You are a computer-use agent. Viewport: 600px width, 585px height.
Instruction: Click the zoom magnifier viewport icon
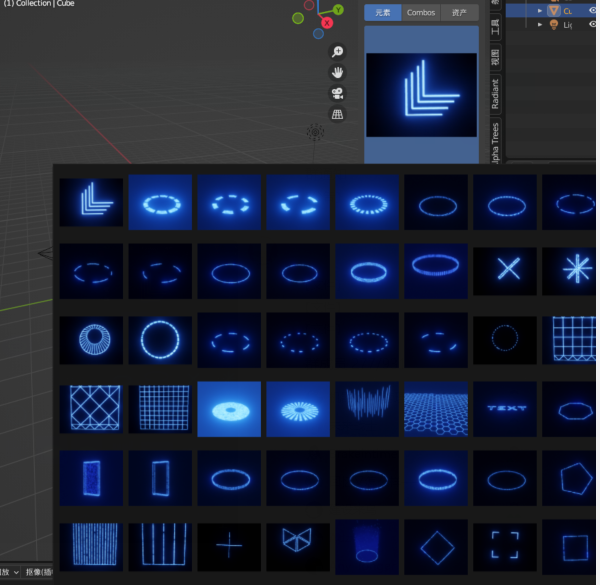click(338, 51)
